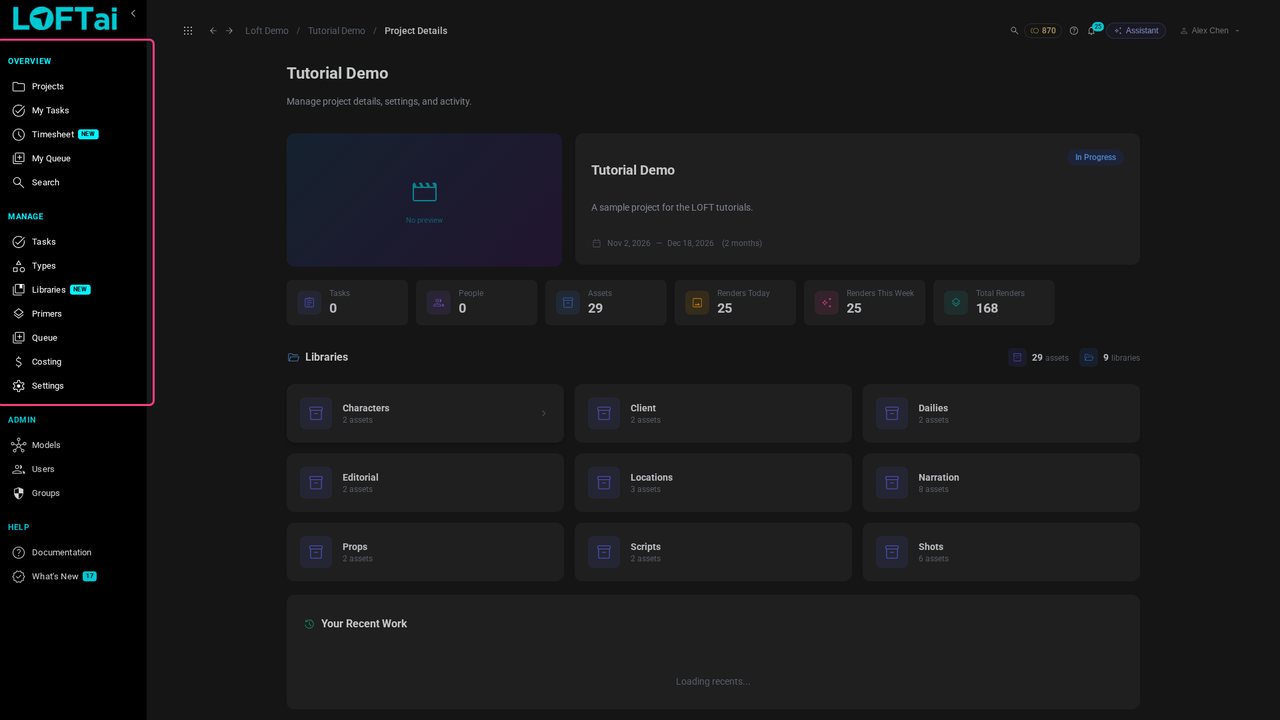Click the Costing dollar icon
Image resolution: width=1280 pixels, height=720 pixels.
(18, 362)
